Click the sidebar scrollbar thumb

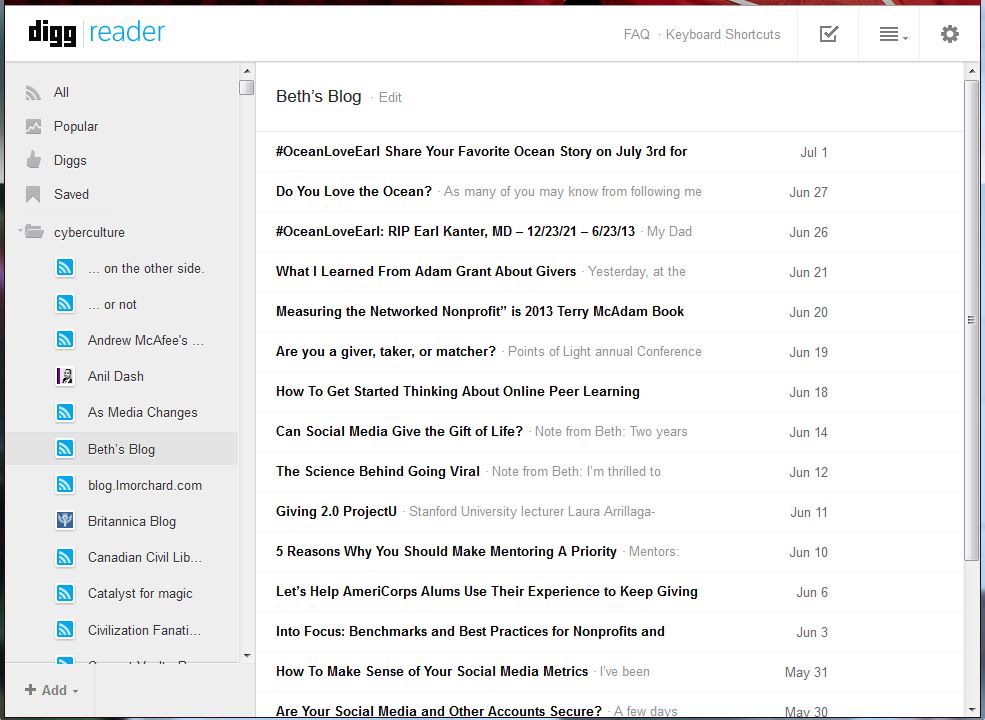[x=247, y=87]
